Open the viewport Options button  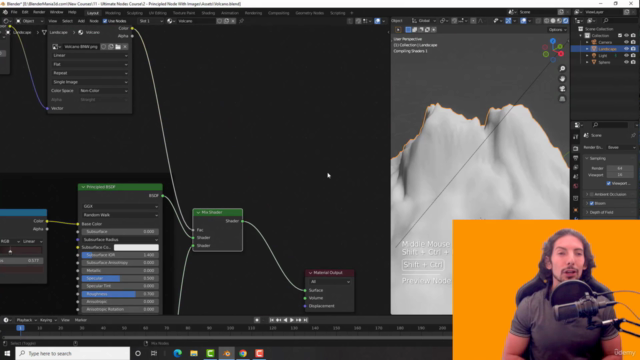click(x=557, y=30)
